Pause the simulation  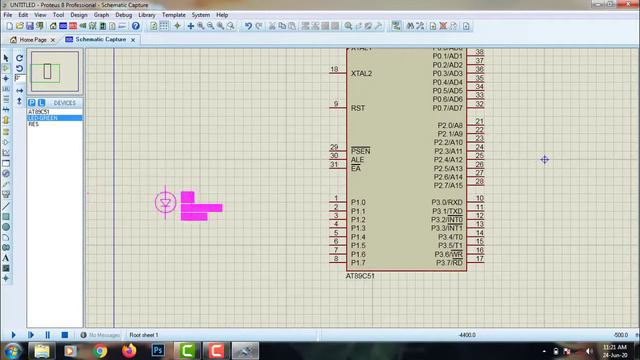point(48,335)
